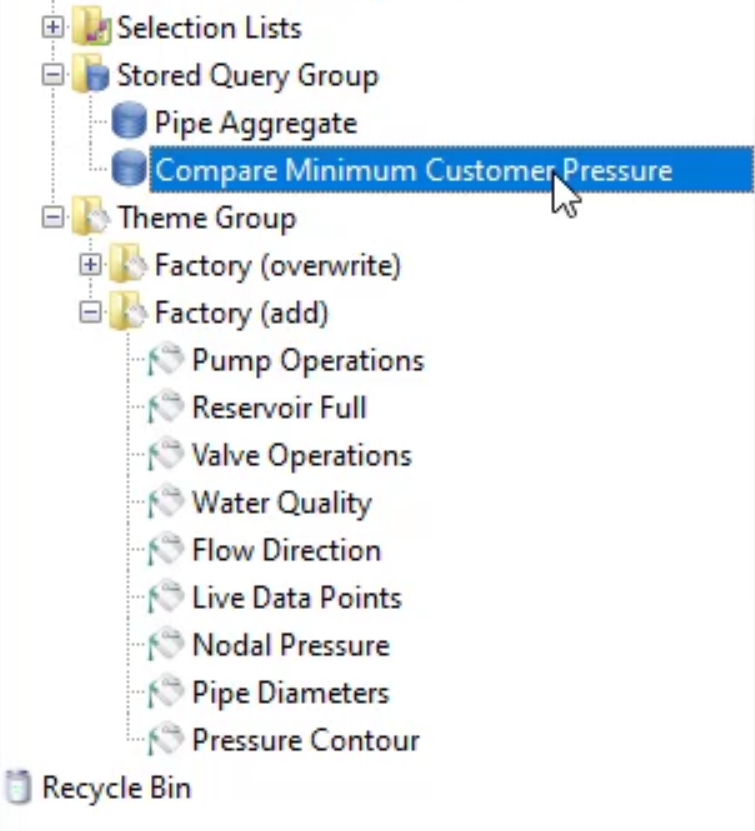Select the Nodal Pressure theme
This screenshot has width=755, height=831.
291,644
